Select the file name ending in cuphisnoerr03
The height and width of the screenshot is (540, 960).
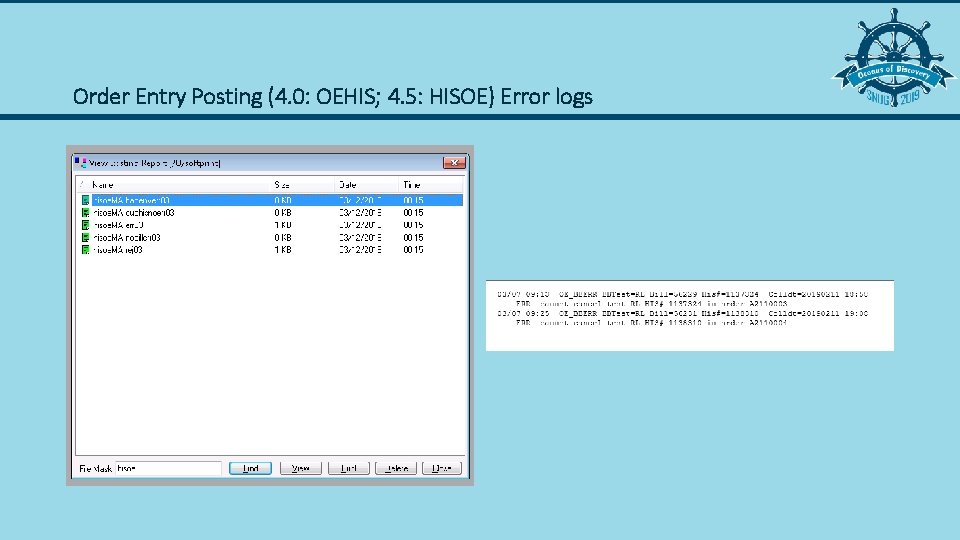pos(134,213)
